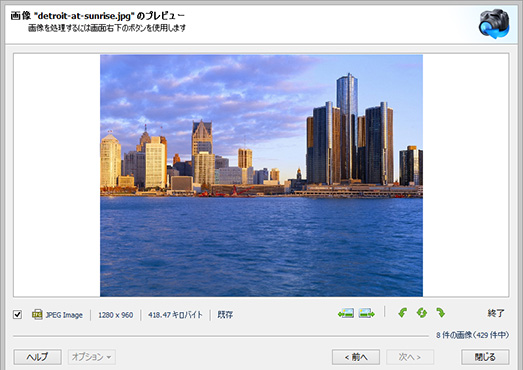Click the previous image arrow icon
The width and height of the screenshot is (523, 370).
tap(346, 313)
